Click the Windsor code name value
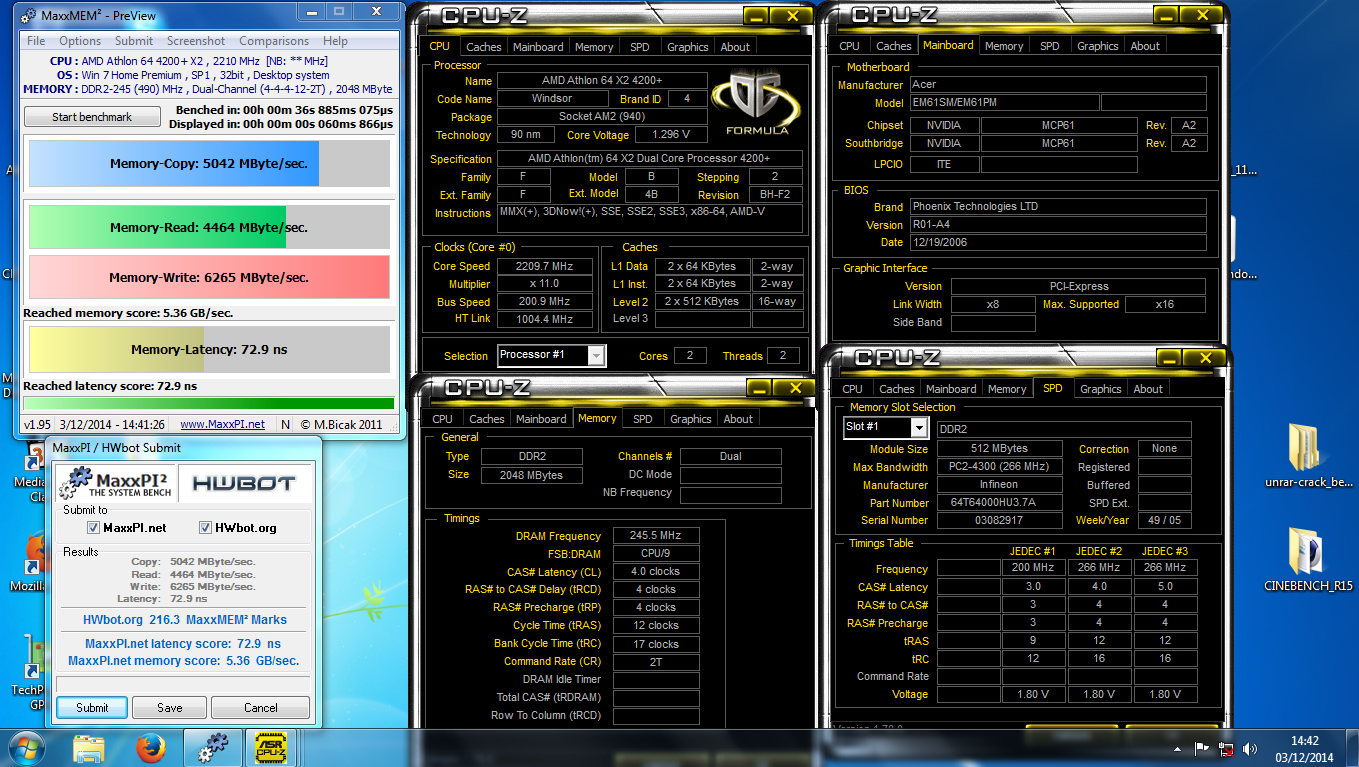The image size is (1359, 767). (551, 99)
